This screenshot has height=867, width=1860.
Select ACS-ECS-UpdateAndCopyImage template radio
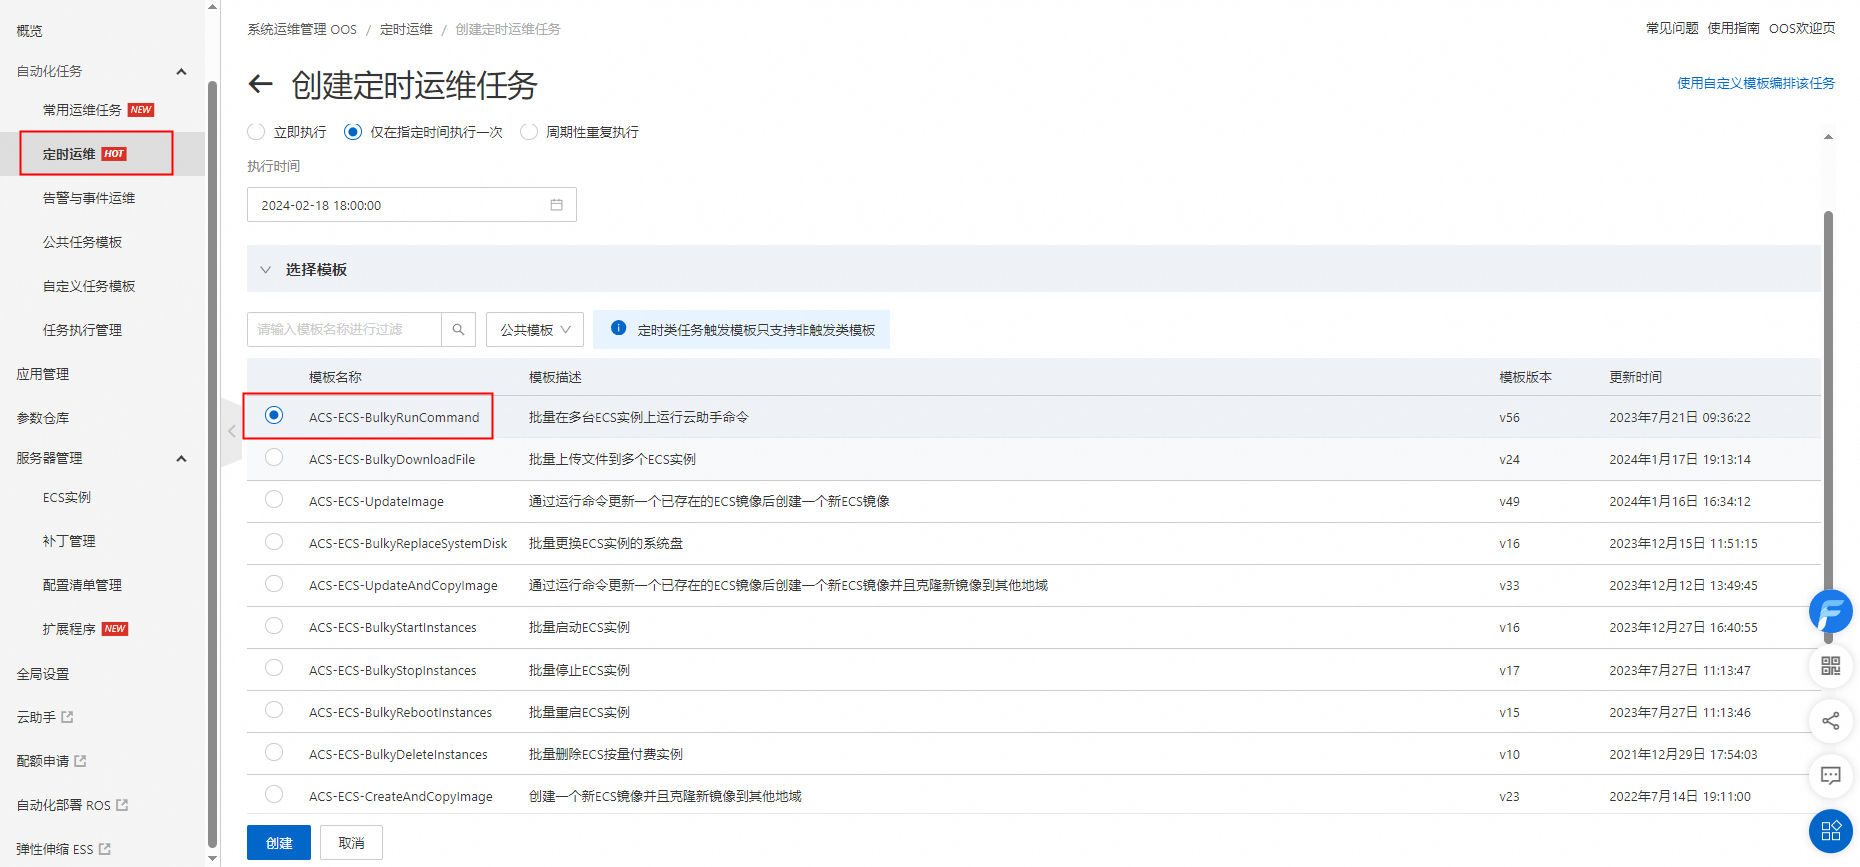tap(274, 583)
